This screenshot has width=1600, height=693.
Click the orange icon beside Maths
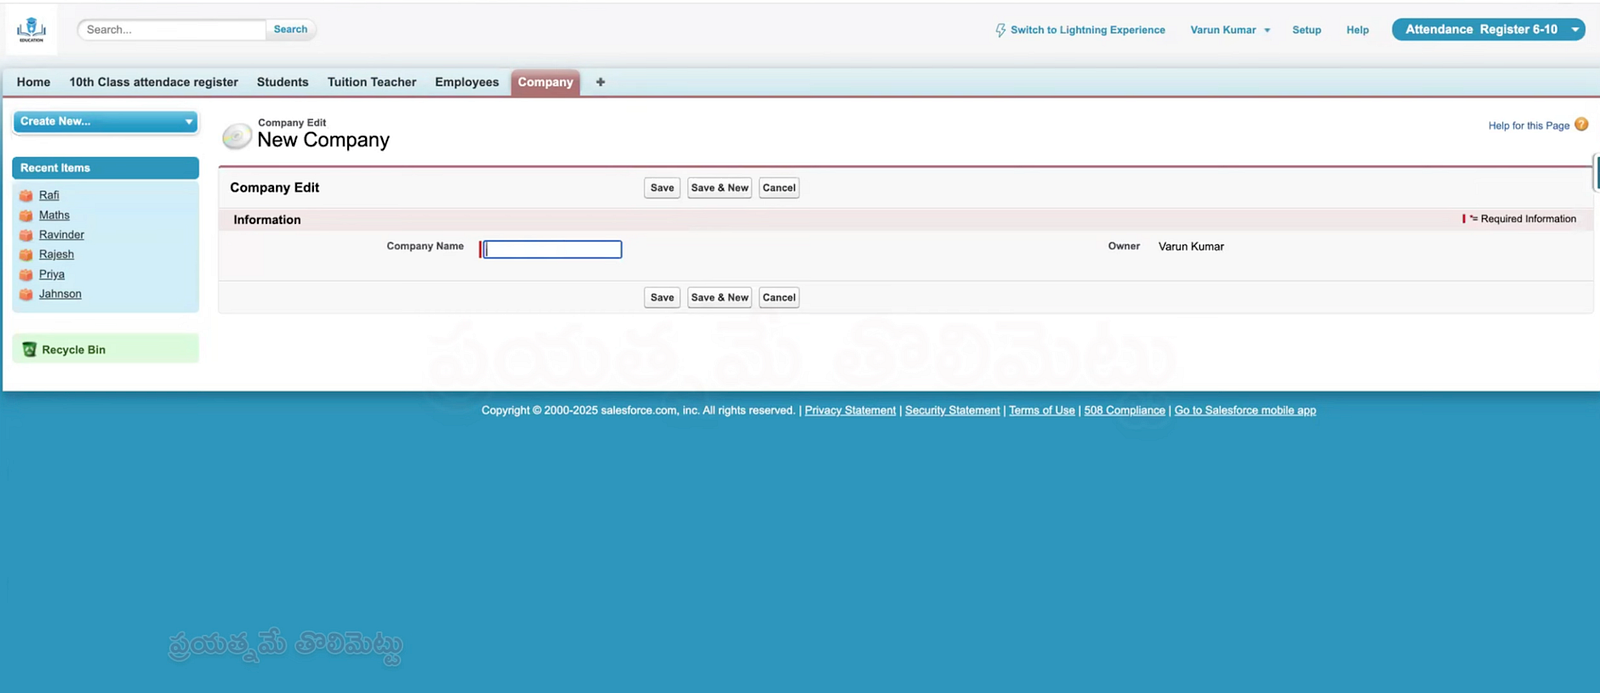click(26, 216)
